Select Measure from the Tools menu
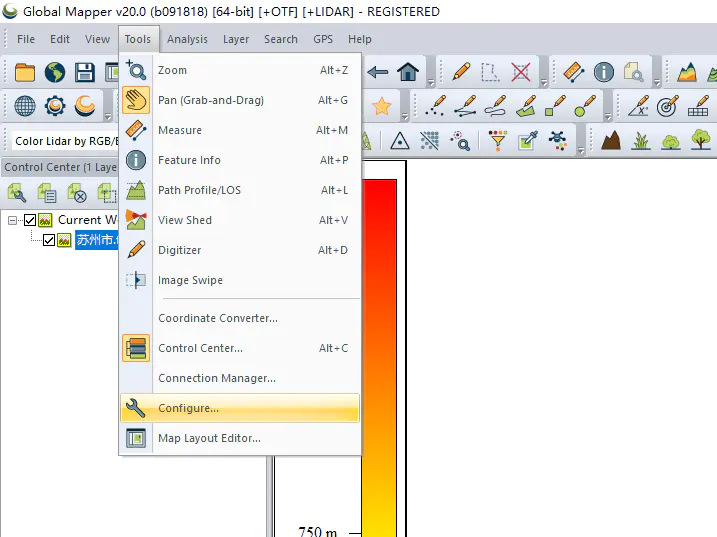This screenshot has width=717, height=537. 240,130
